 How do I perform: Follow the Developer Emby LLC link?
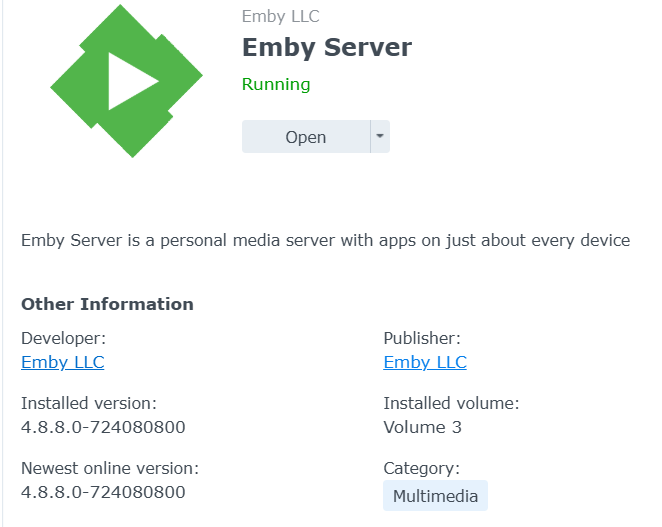tap(62, 362)
